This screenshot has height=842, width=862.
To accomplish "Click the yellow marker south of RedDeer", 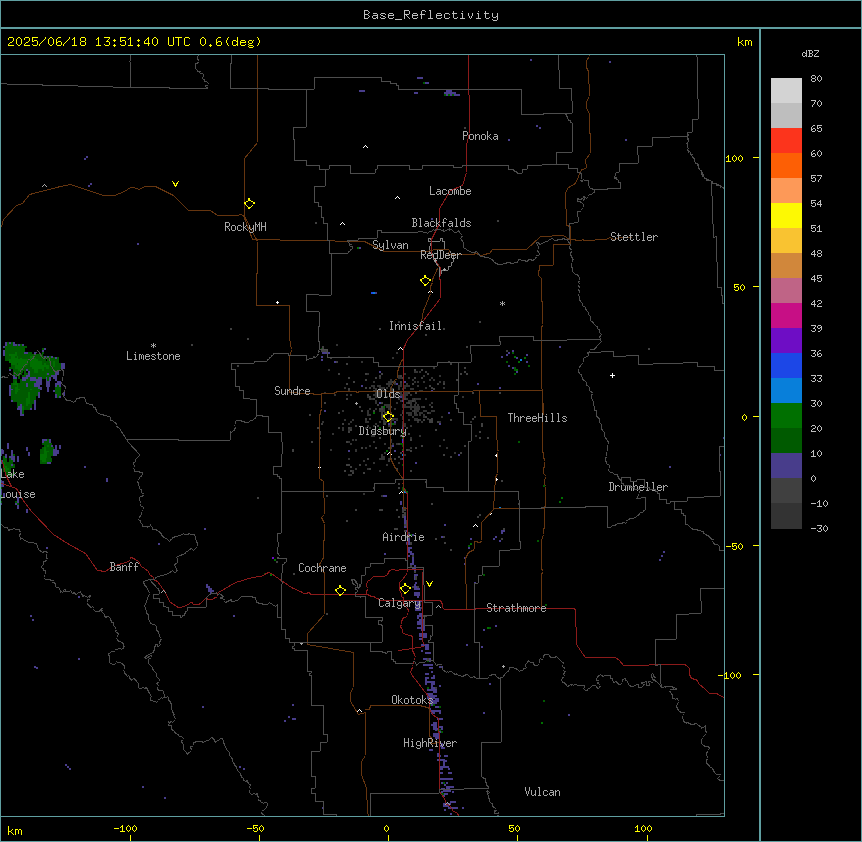I will (425, 280).
